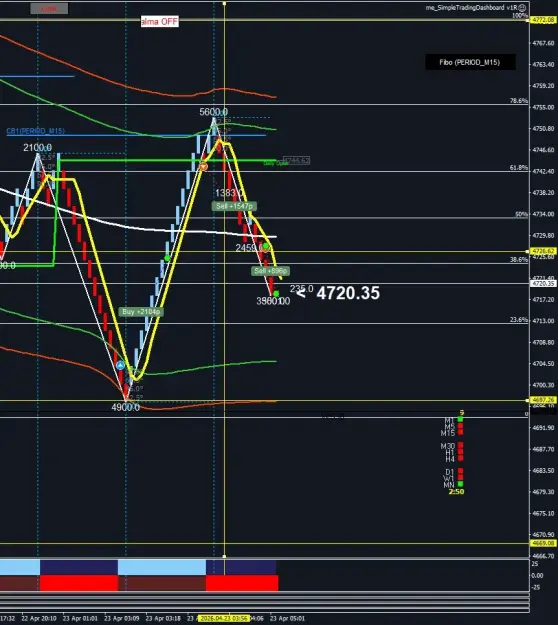The image size is (558, 625).
Task: Click the orange down-arrow sell signal marker
Action: (x=203, y=167)
